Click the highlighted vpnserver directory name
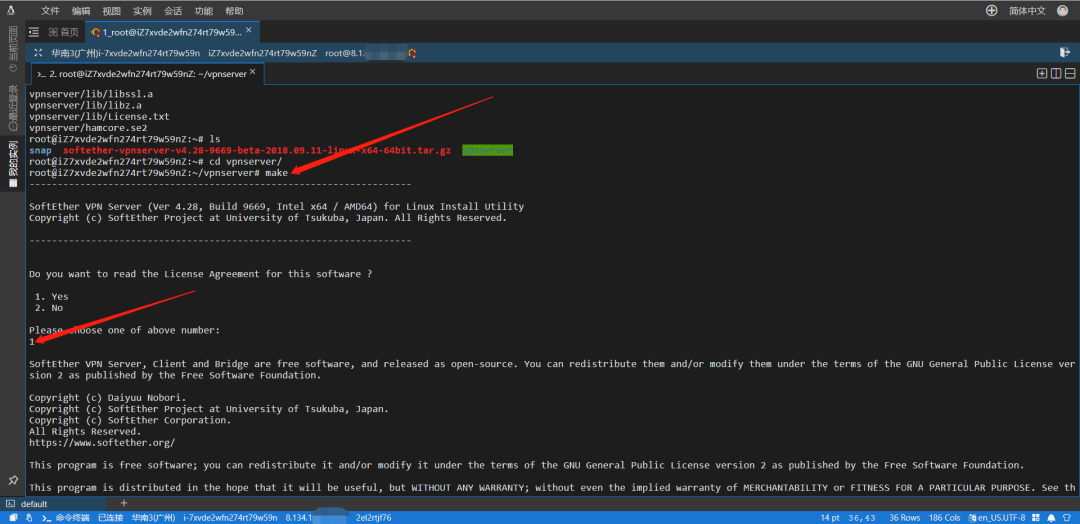1080x524 pixels. pyautogui.click(x=488, y=150)
